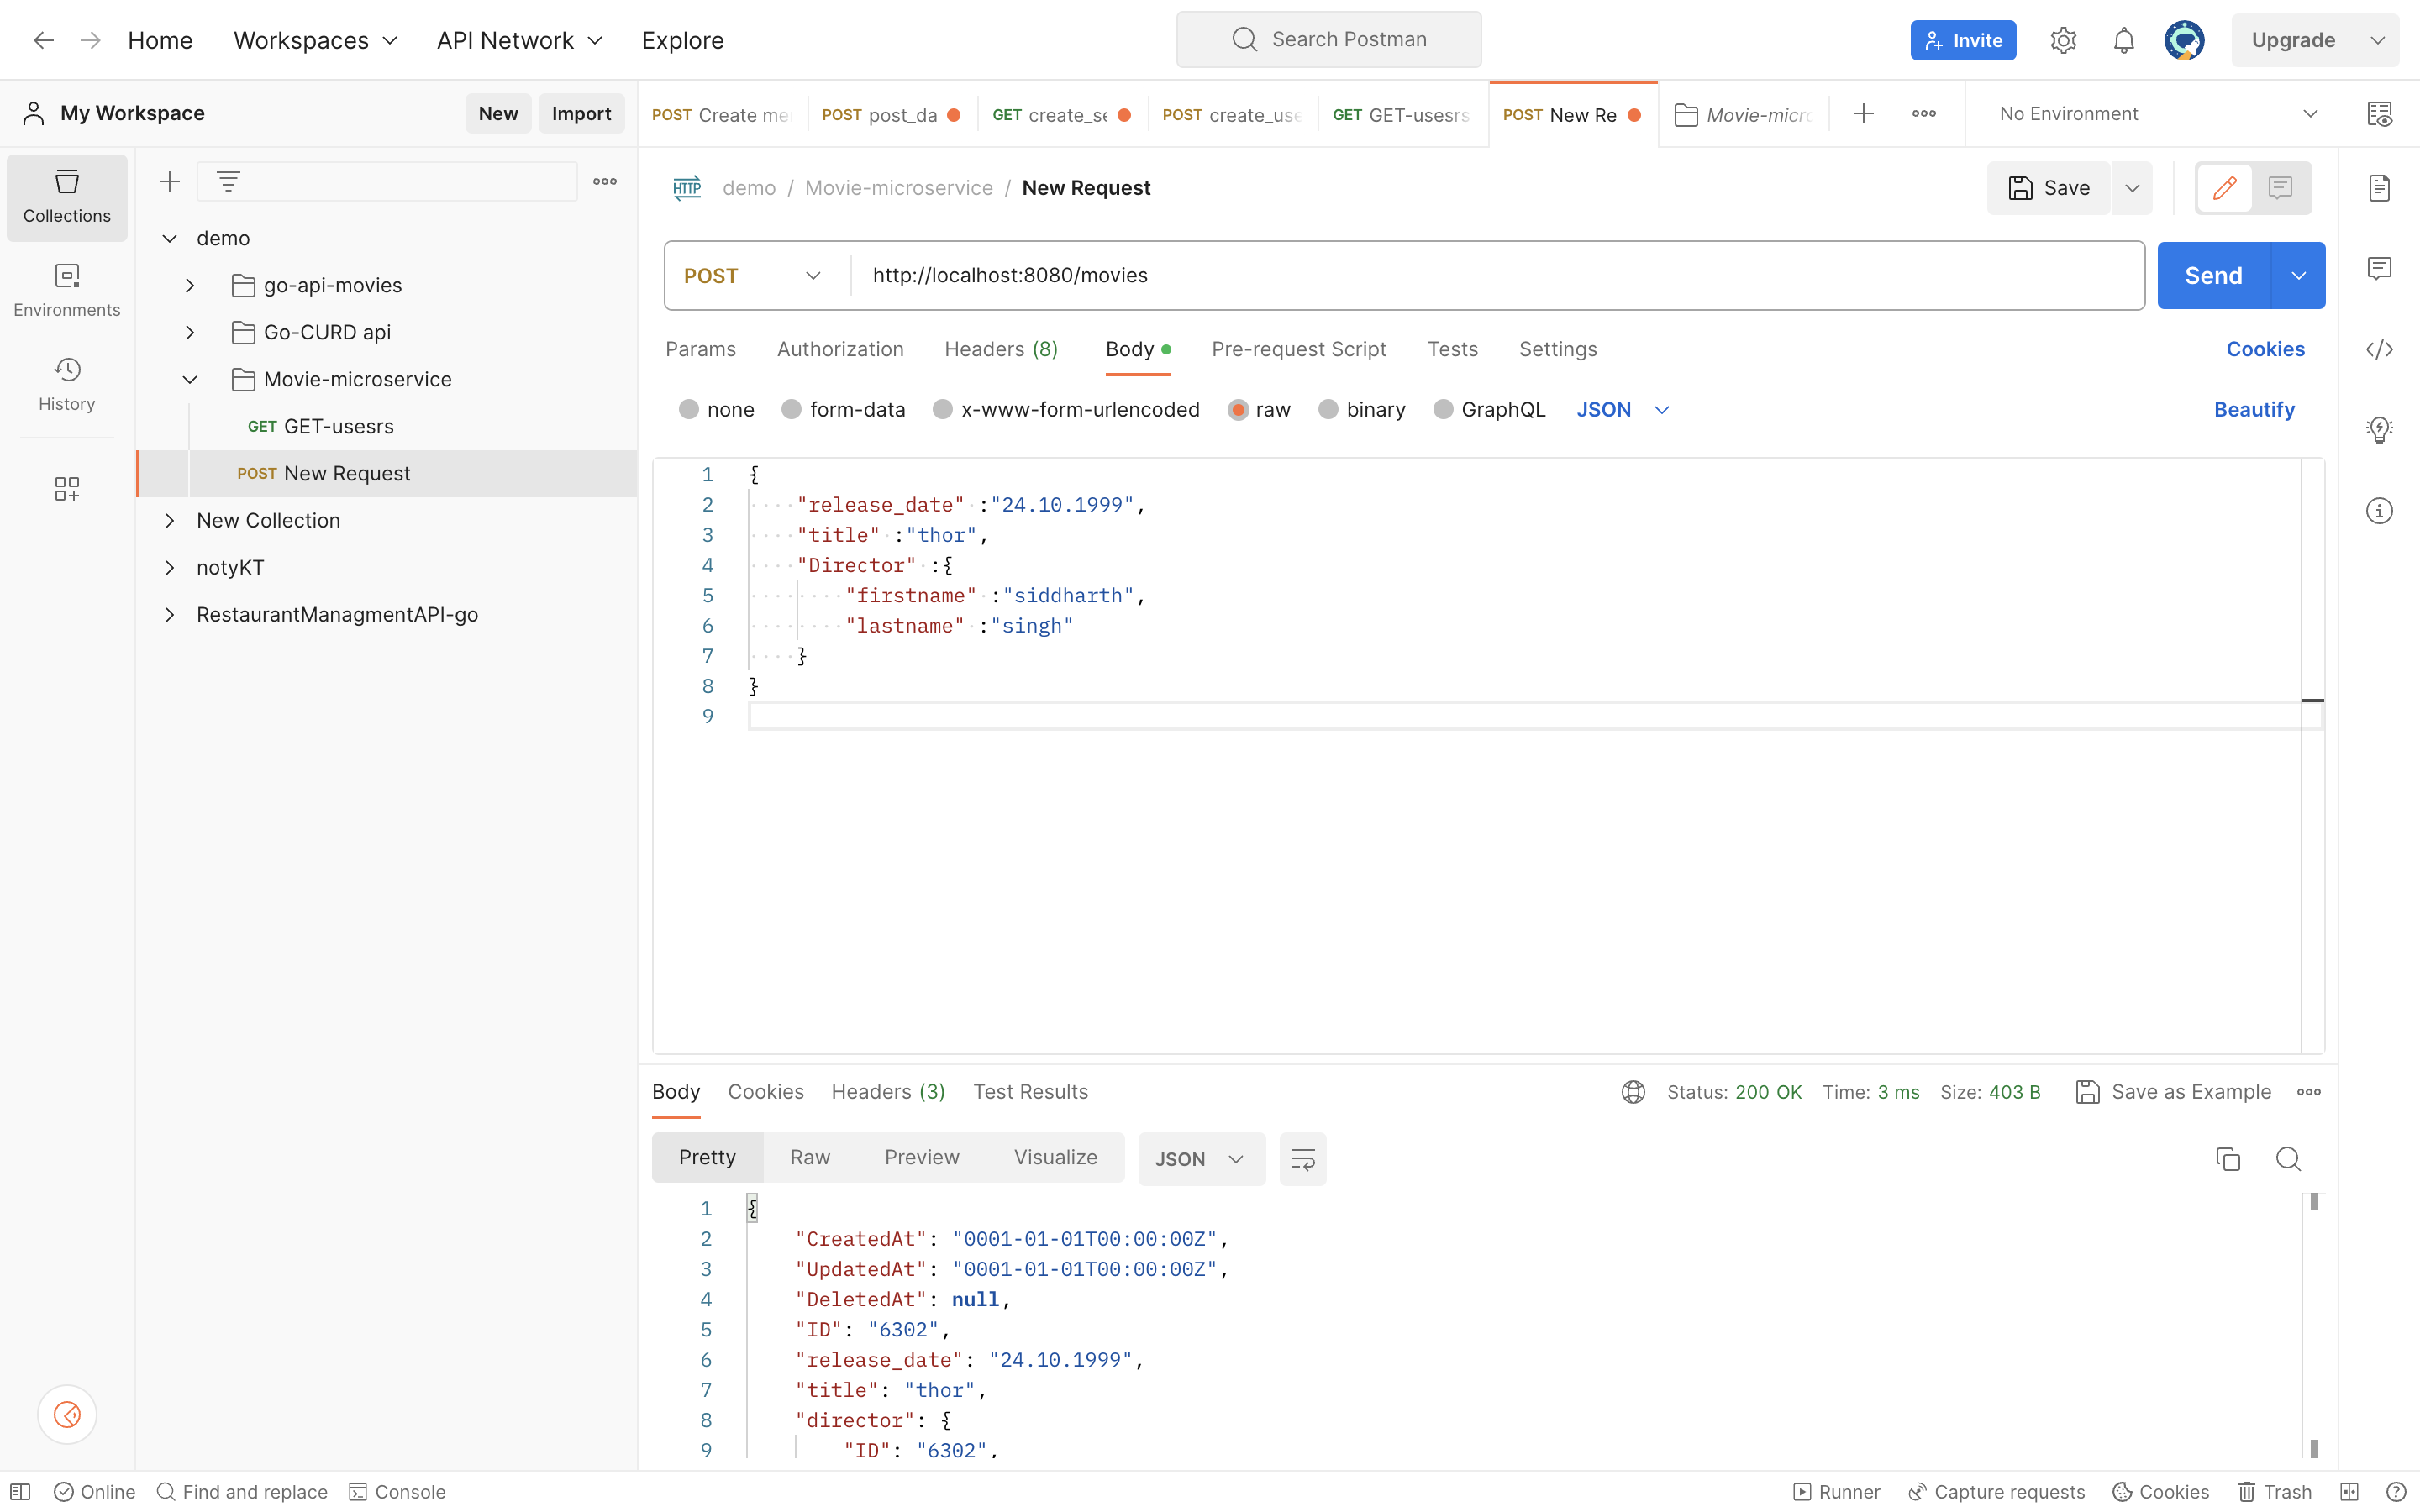This screenshot has width=2420, height=1512.
Task: Switch to the Authorization tab
Action: click(x=840, y=349)
